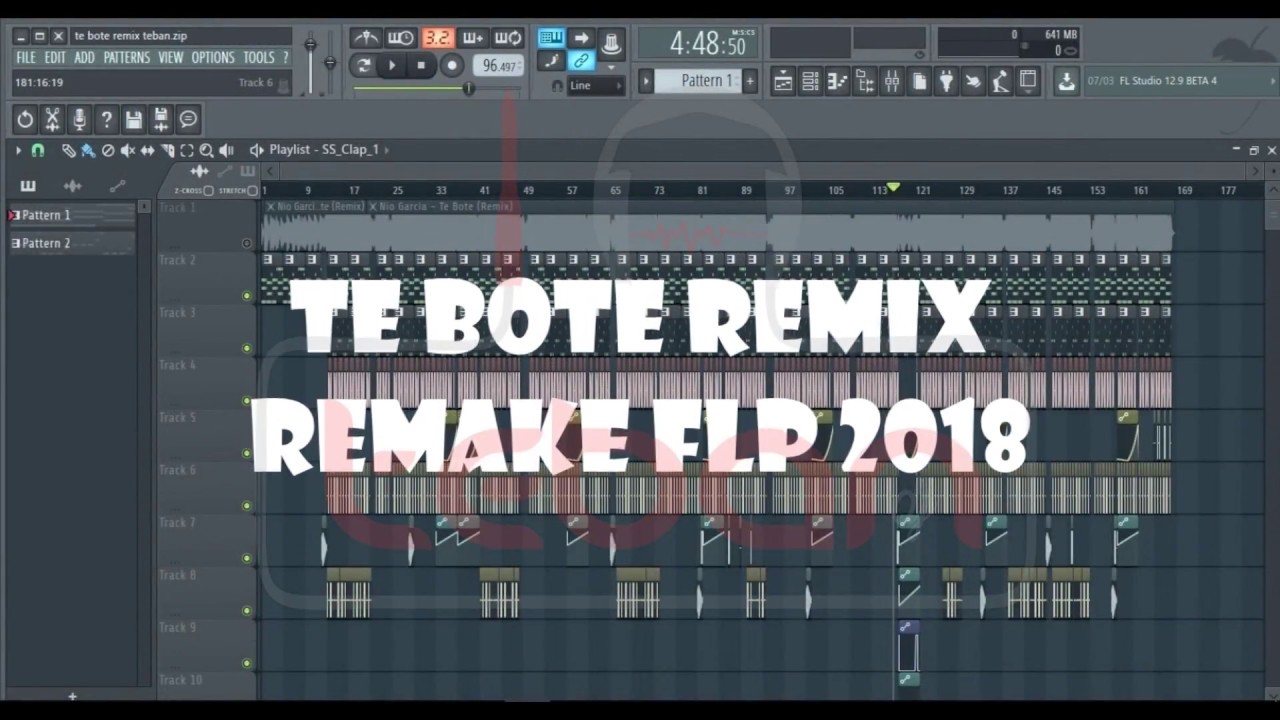Click the microphone one-click recording icon
Image resolution: width=1280 pixels, height=720 pixels.
[x=79, y=119]
